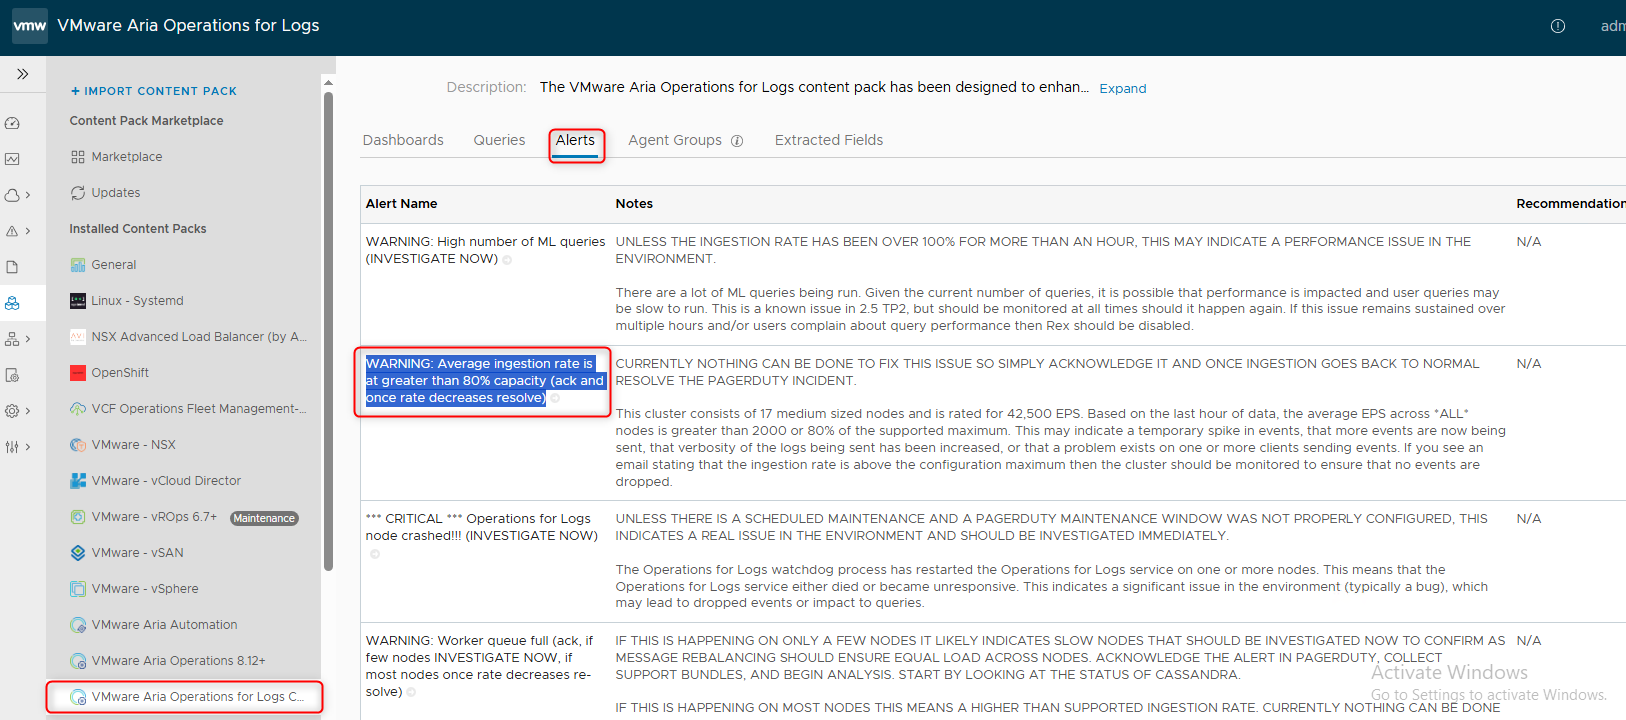The height and width of the screenshot is (720, 1626).
Task: Open the settings gear icon in sidebar
Action: point(17,411)
